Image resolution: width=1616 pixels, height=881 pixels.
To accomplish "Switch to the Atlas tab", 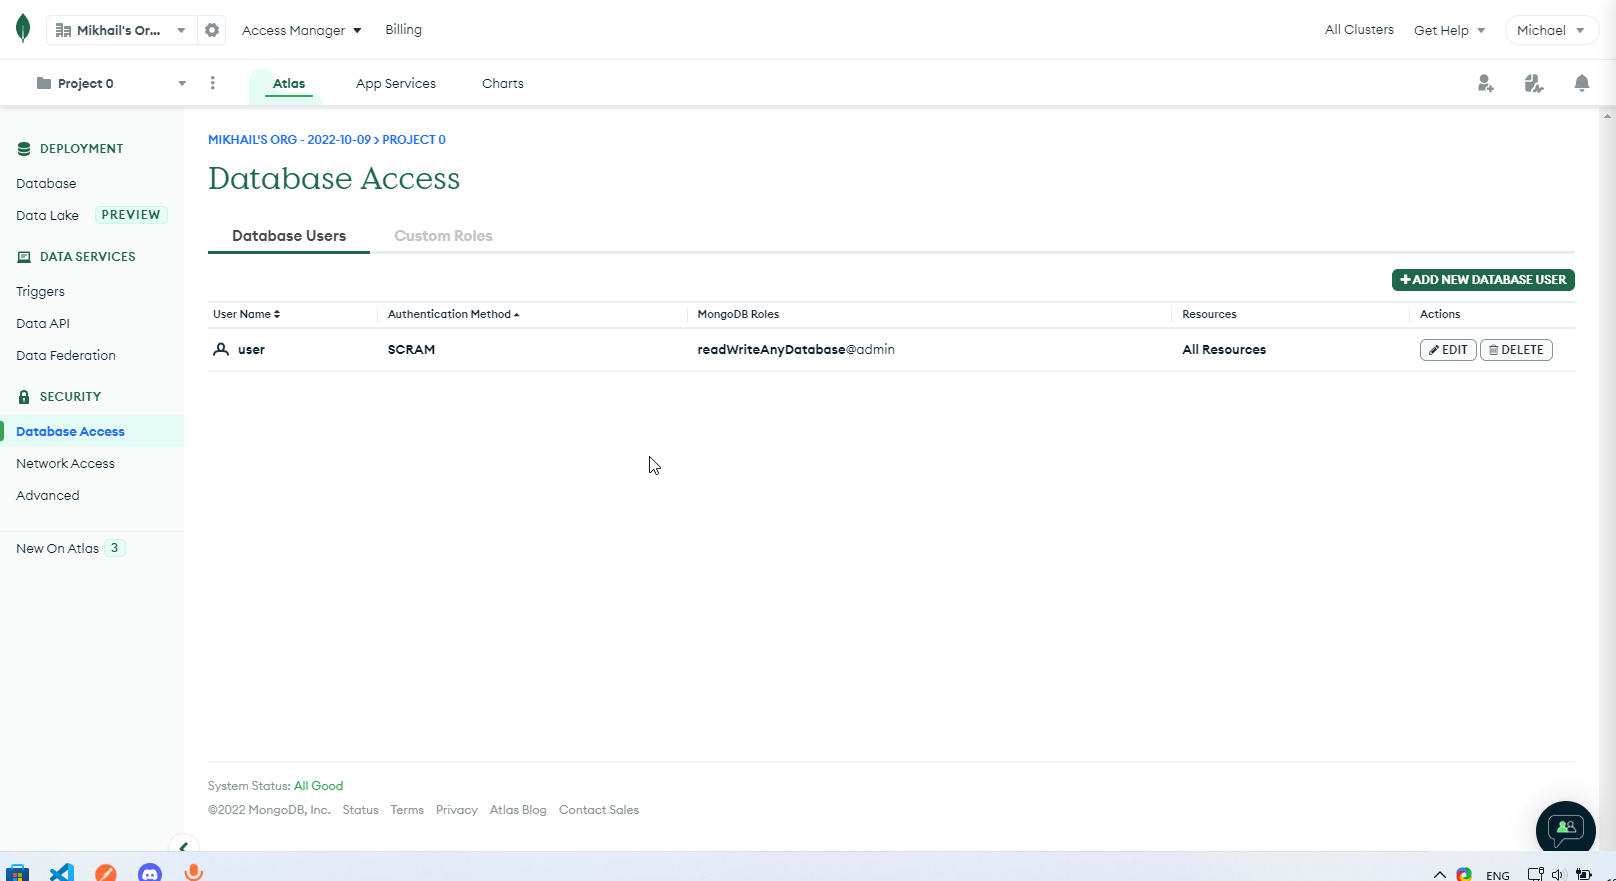I will coord(289,83).
